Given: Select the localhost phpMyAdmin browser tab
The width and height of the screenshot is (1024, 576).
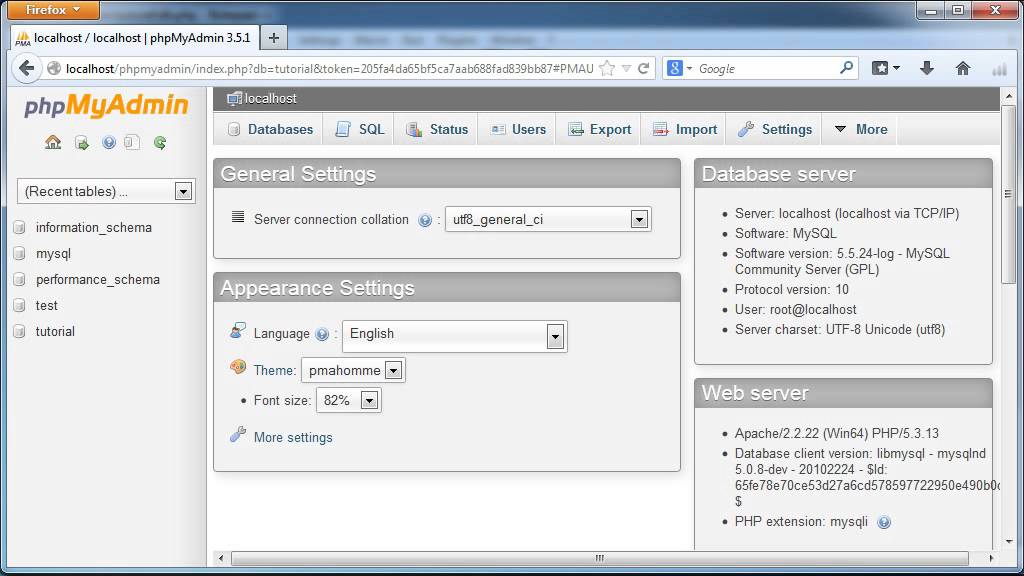Looking at the screenshot, I should point(135,38).
